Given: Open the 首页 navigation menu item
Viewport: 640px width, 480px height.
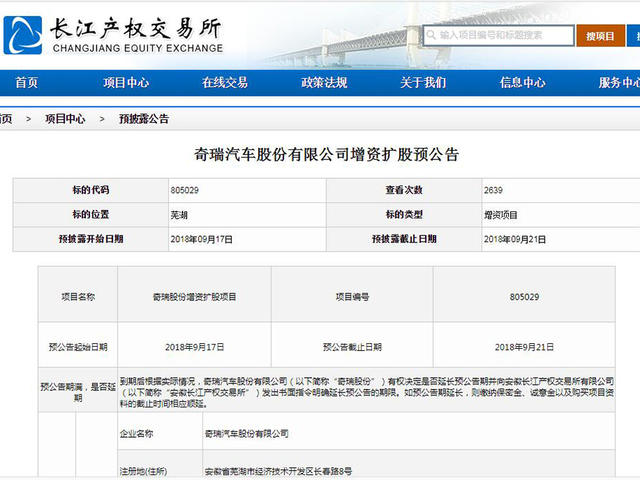Looking at the screenshot, I should 27,83.
